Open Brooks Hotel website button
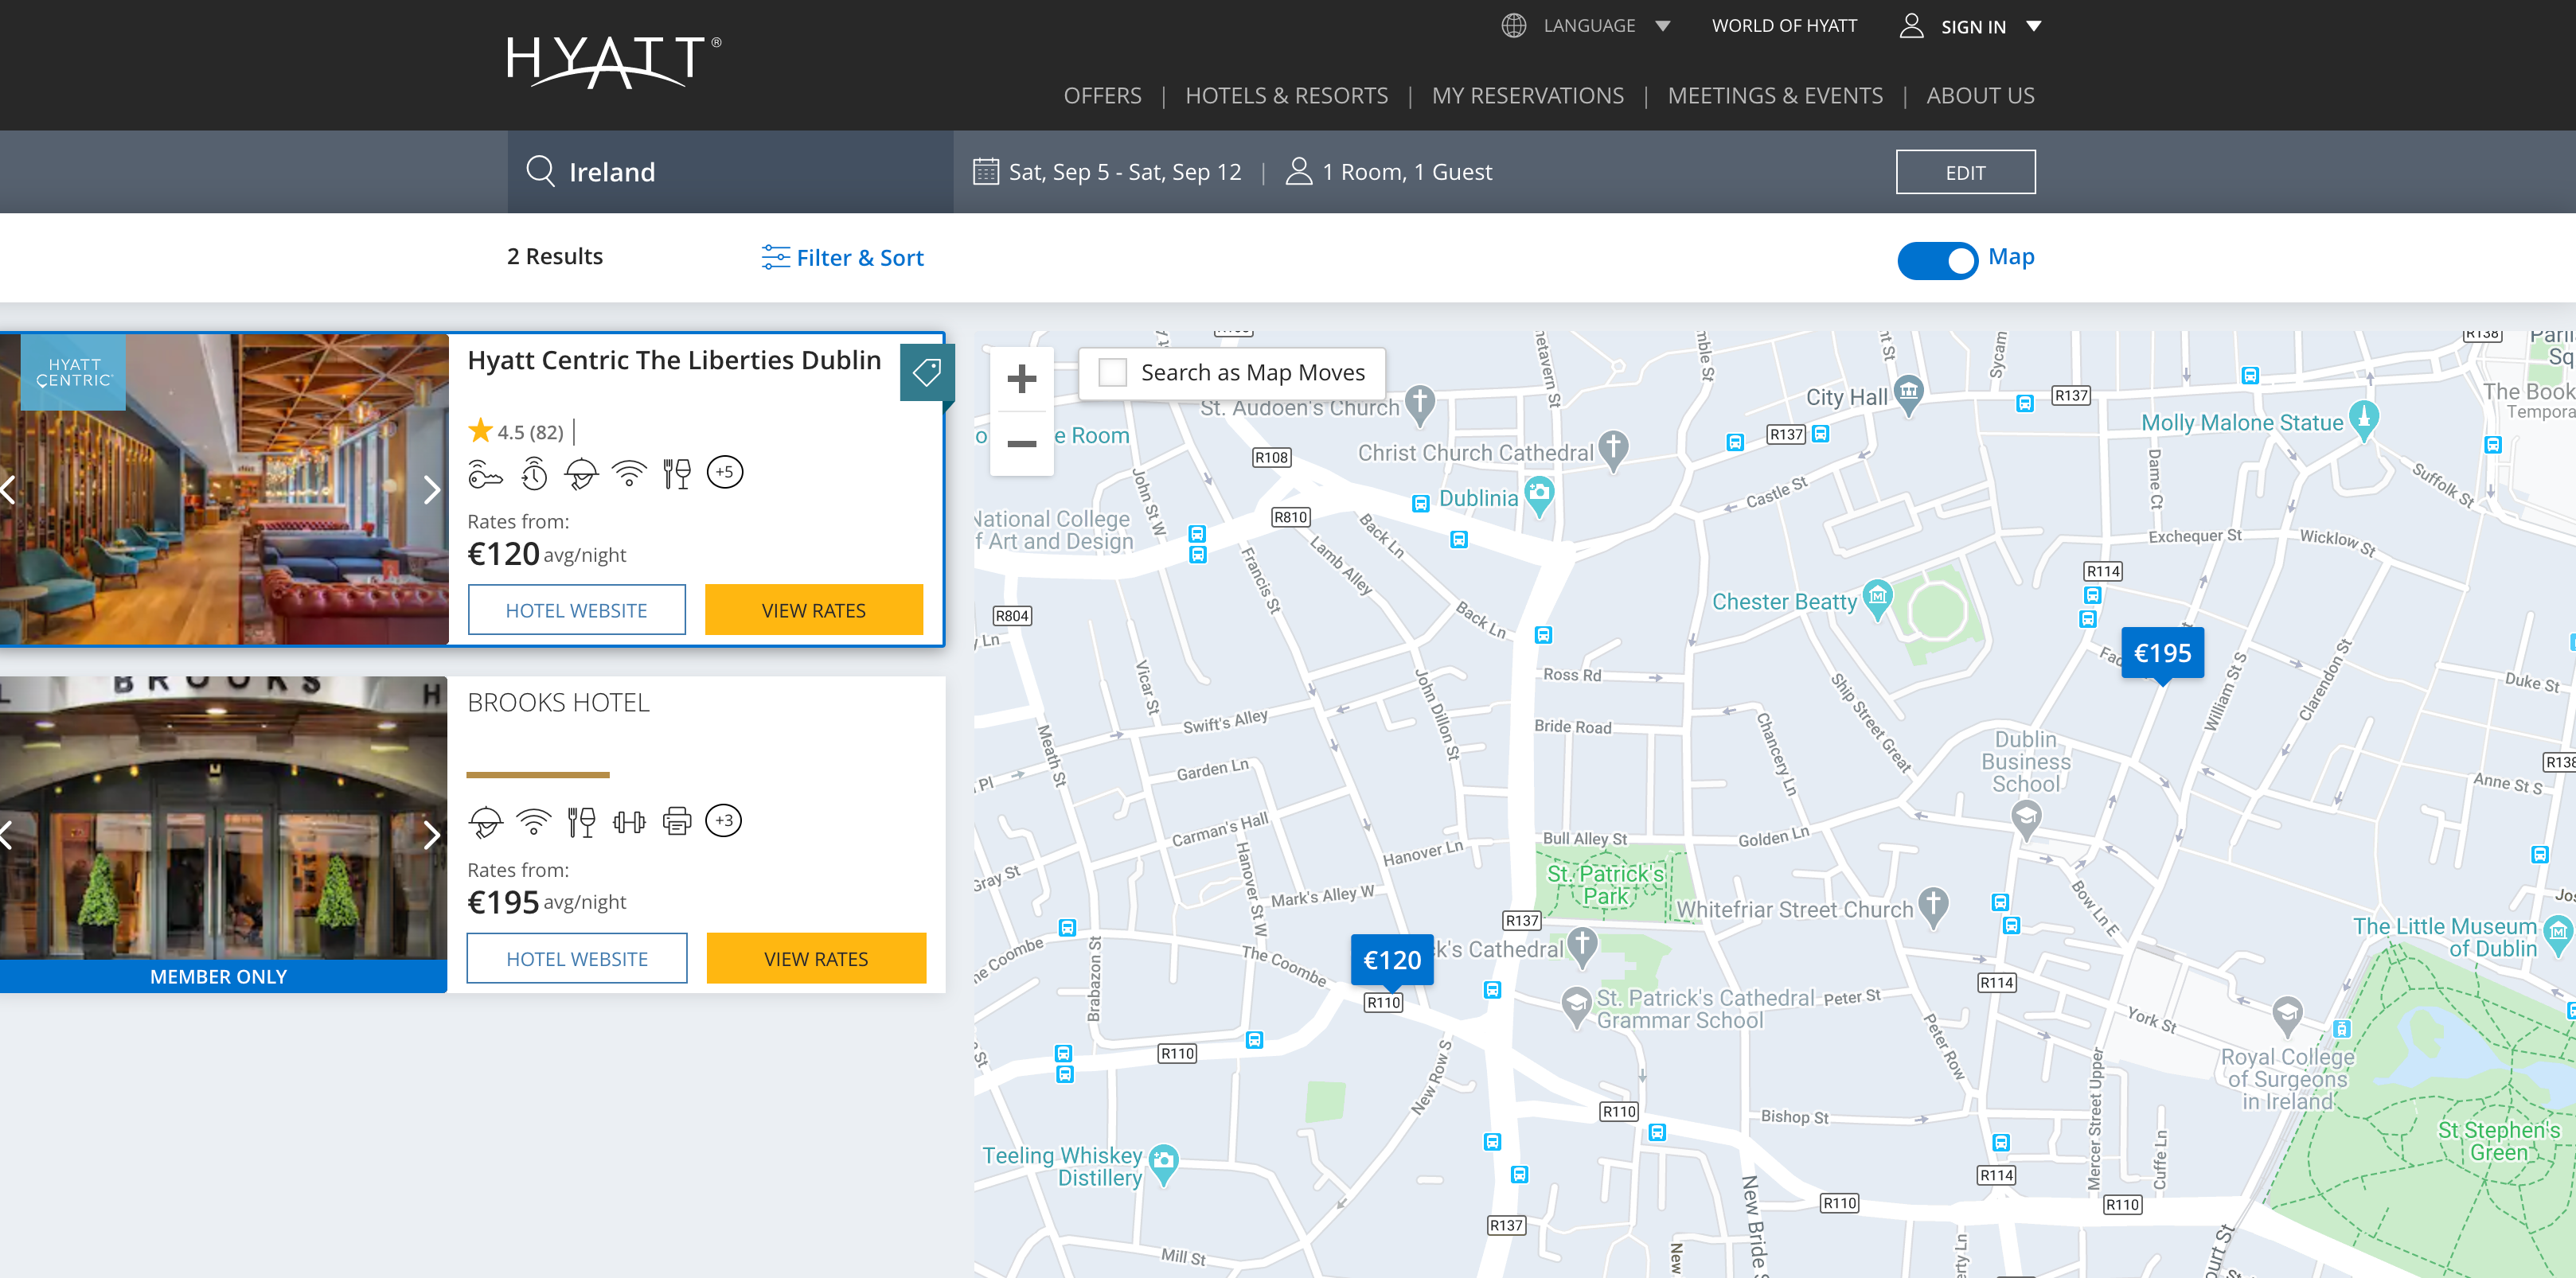Screen dimensions: 2576x1278 coord(576,959)
